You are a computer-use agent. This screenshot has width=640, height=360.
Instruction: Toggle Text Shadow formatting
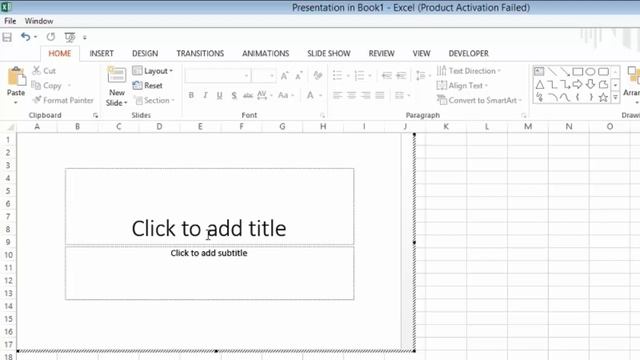click(x=234, y=95)
